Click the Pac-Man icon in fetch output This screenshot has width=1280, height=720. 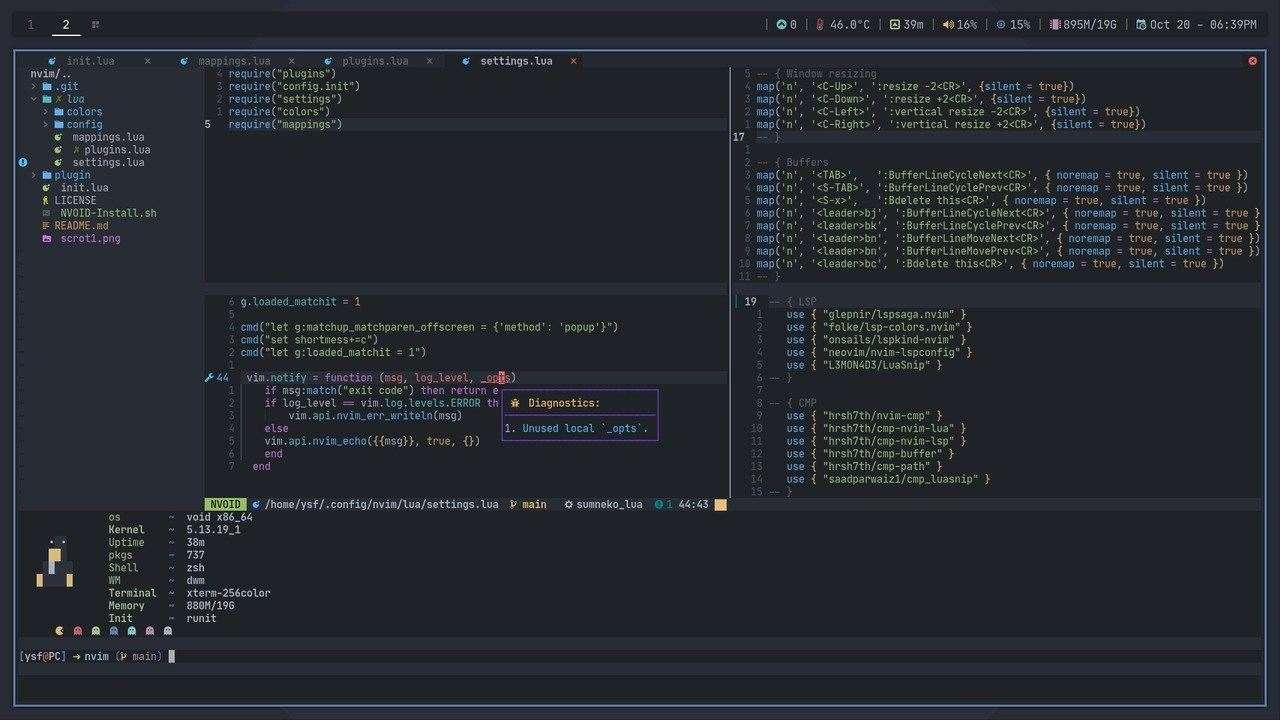pos(58,631)
